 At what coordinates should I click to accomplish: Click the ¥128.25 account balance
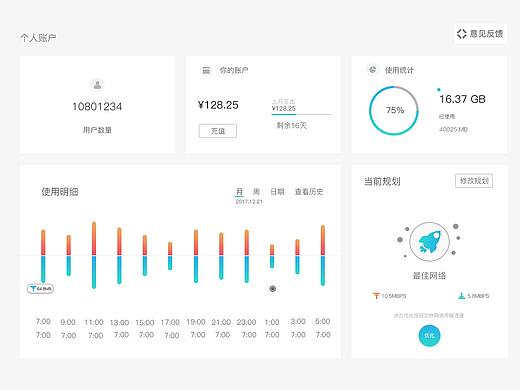[x=218, y=105]
